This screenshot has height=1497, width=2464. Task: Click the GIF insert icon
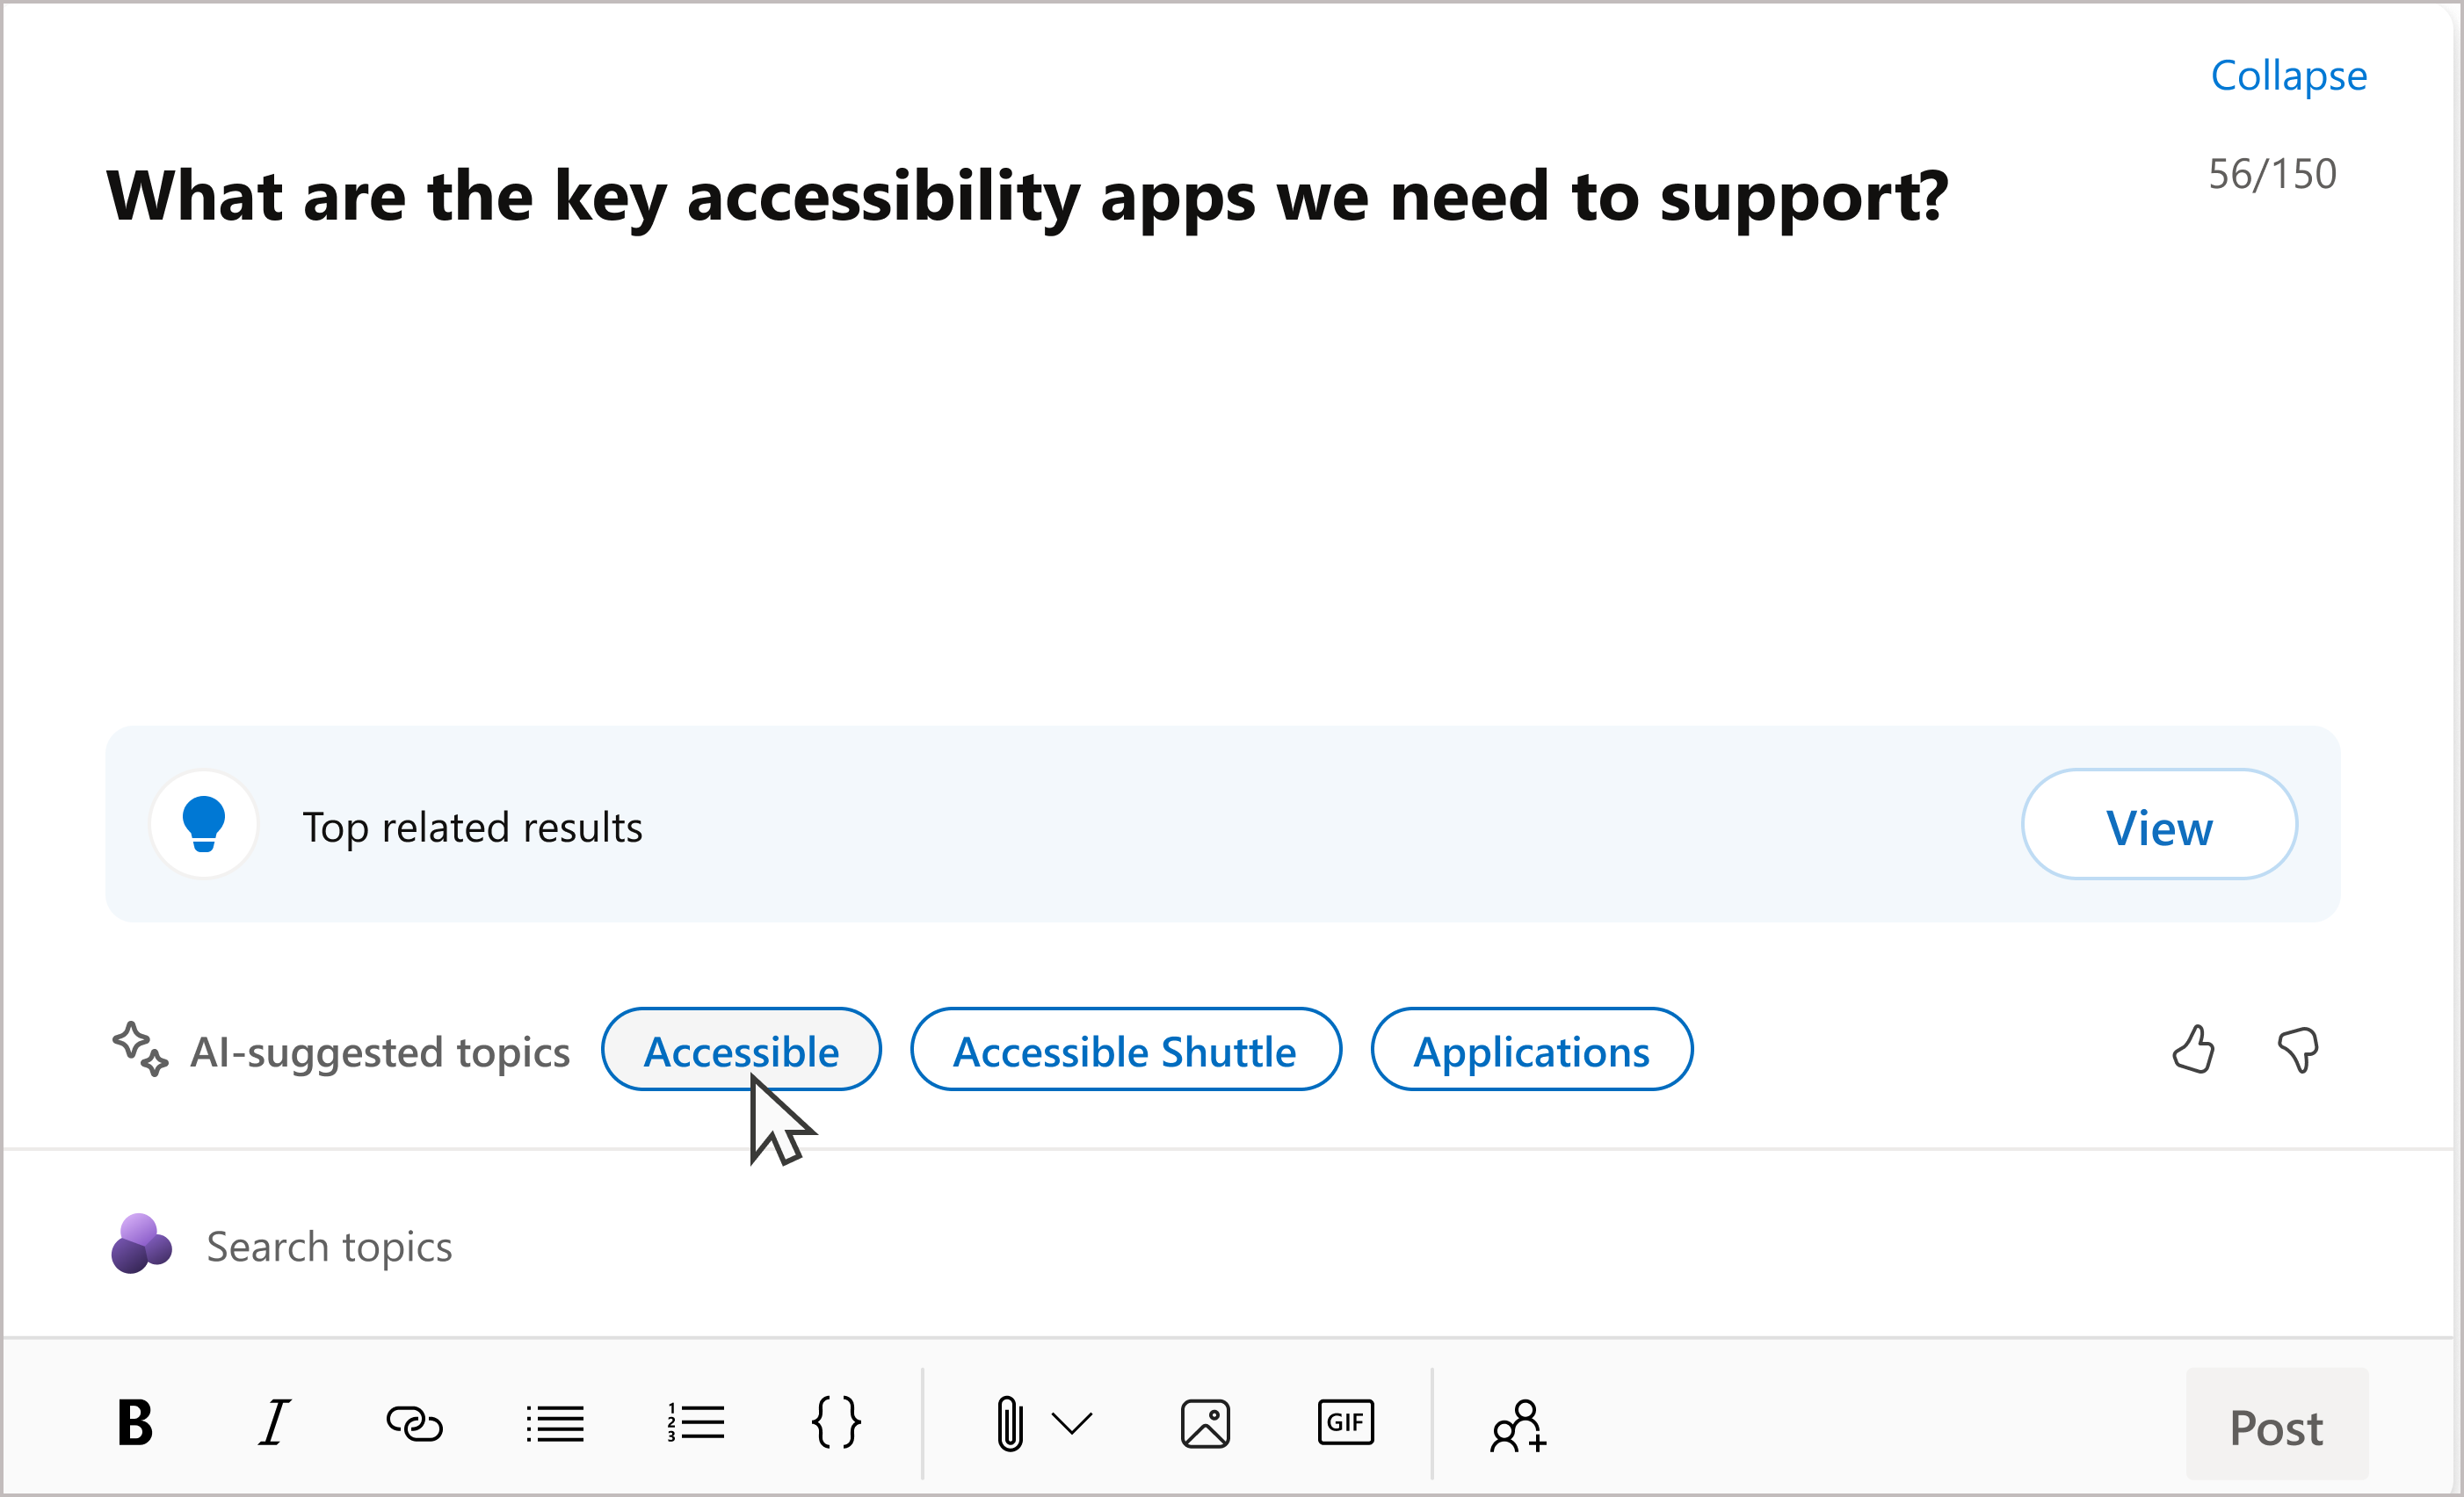coord(1346,1425)
